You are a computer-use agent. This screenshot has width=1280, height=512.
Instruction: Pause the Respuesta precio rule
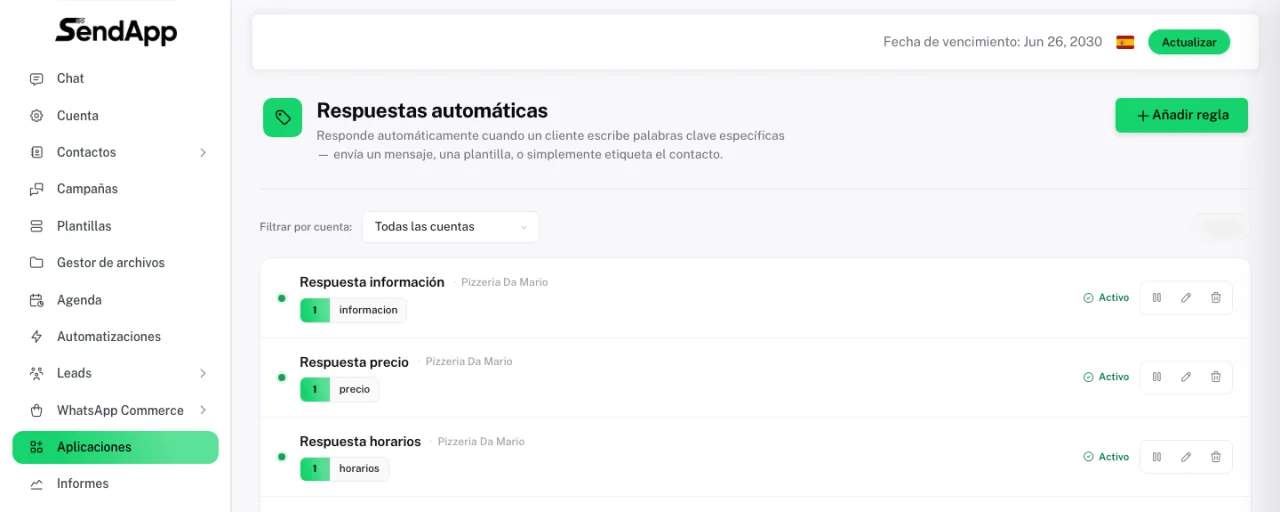[x=1157, y=377]
